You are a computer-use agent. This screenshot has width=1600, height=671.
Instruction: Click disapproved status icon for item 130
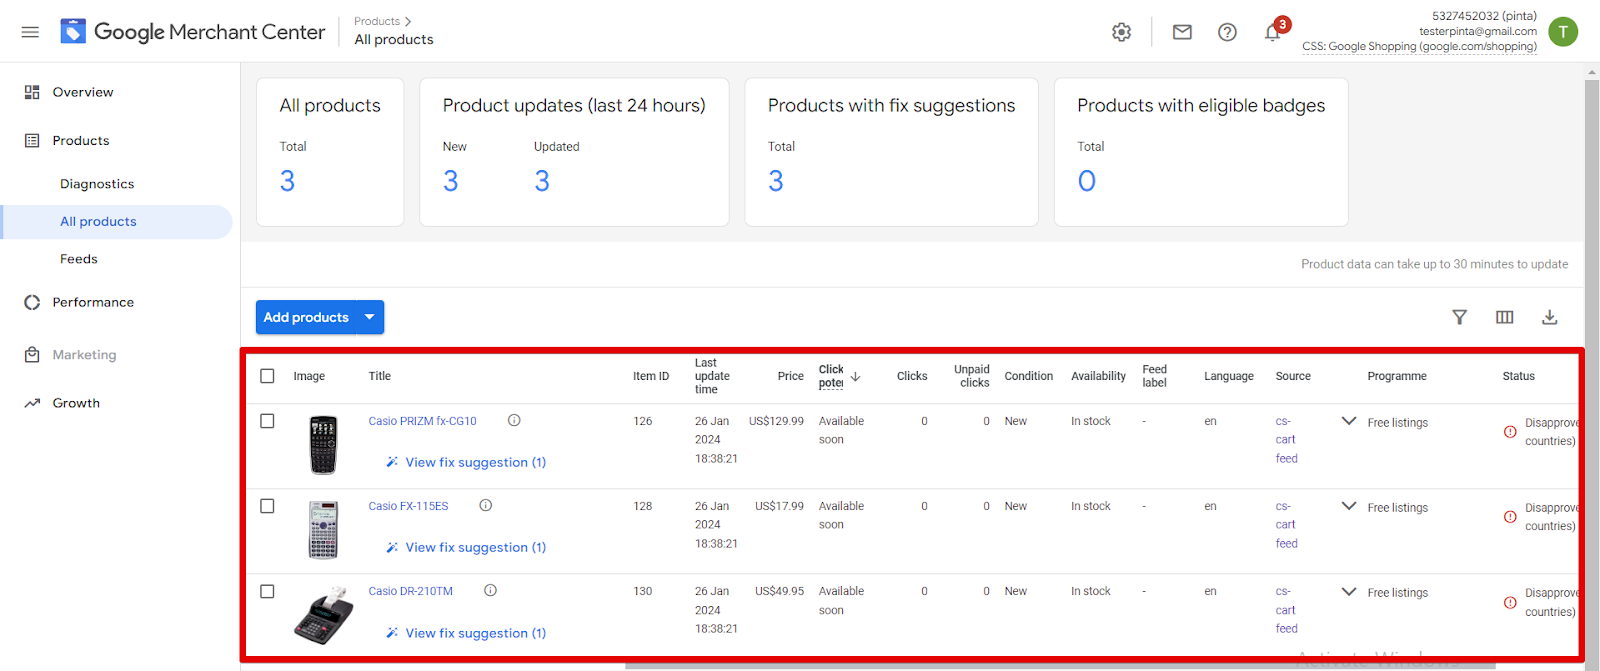pos(1510,602)
